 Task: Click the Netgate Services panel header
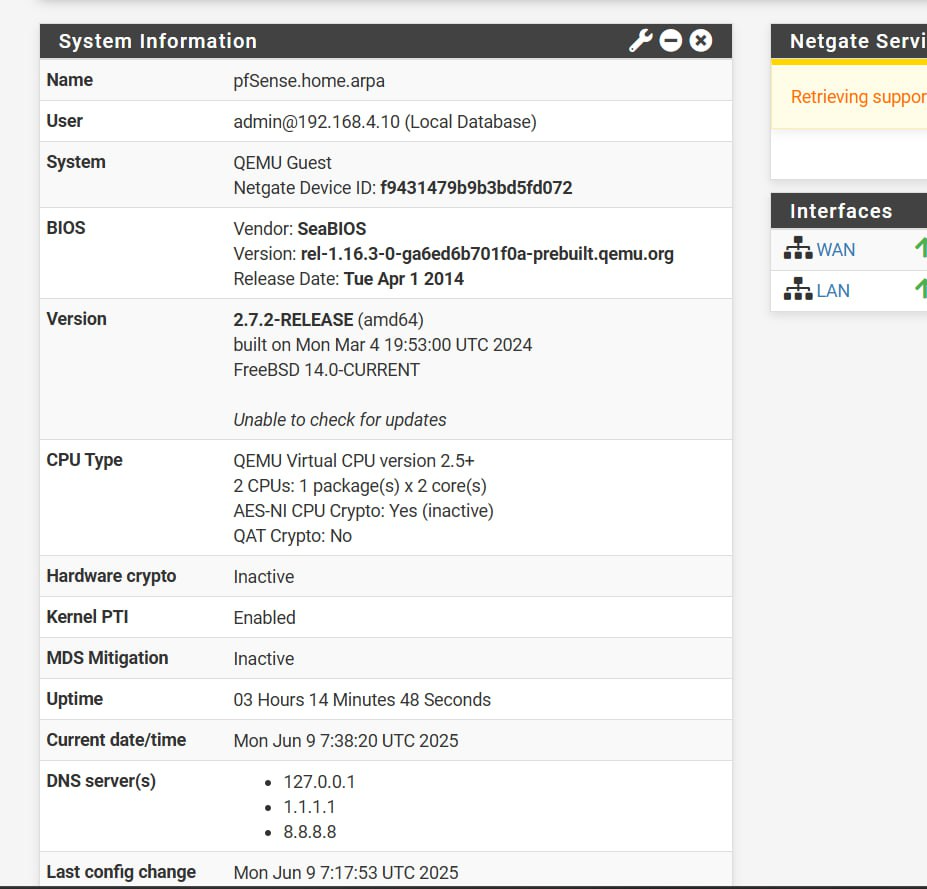[856, 41]
